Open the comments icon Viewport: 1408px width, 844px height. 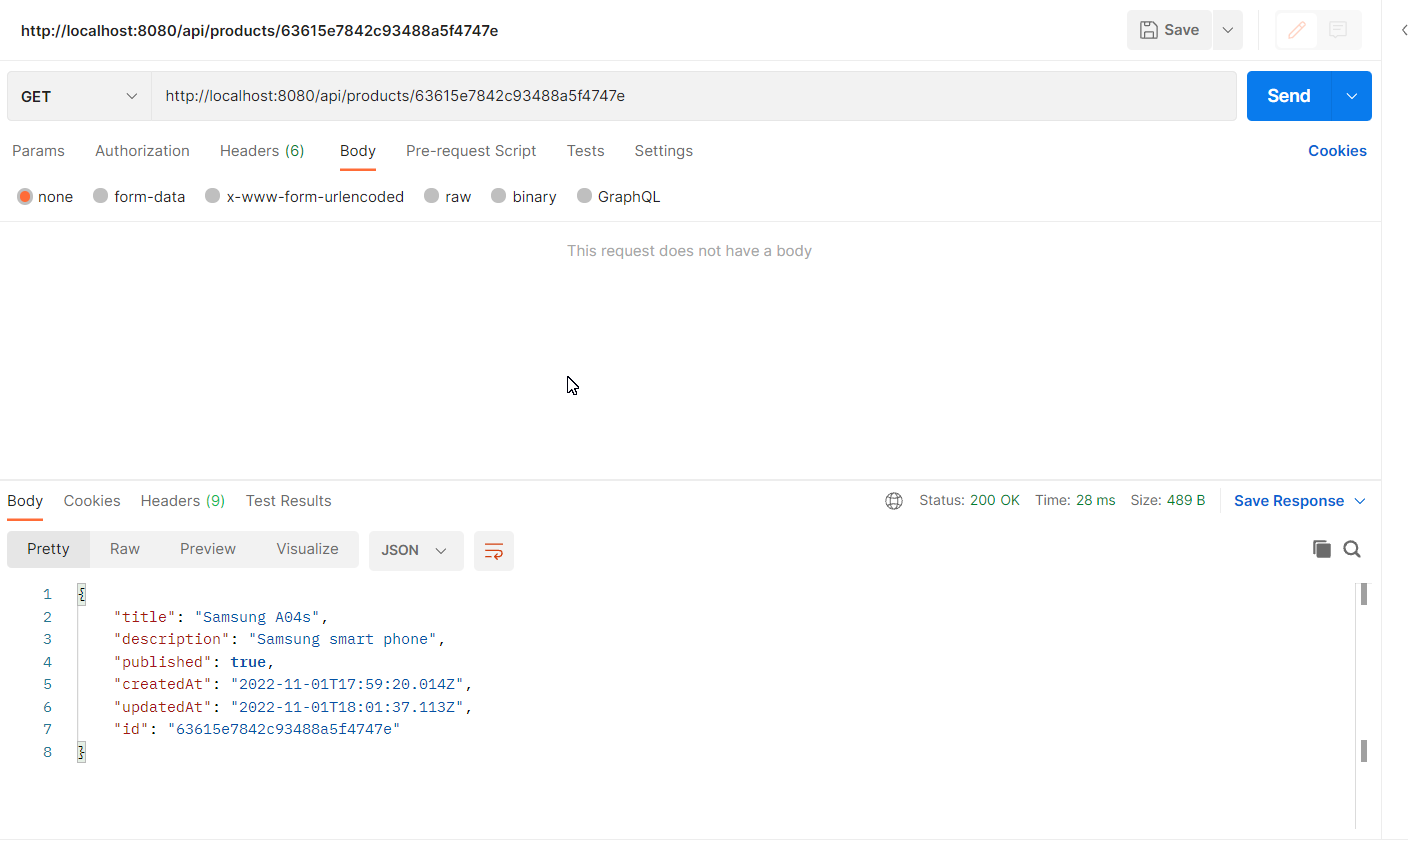(x=1338, y=30)
